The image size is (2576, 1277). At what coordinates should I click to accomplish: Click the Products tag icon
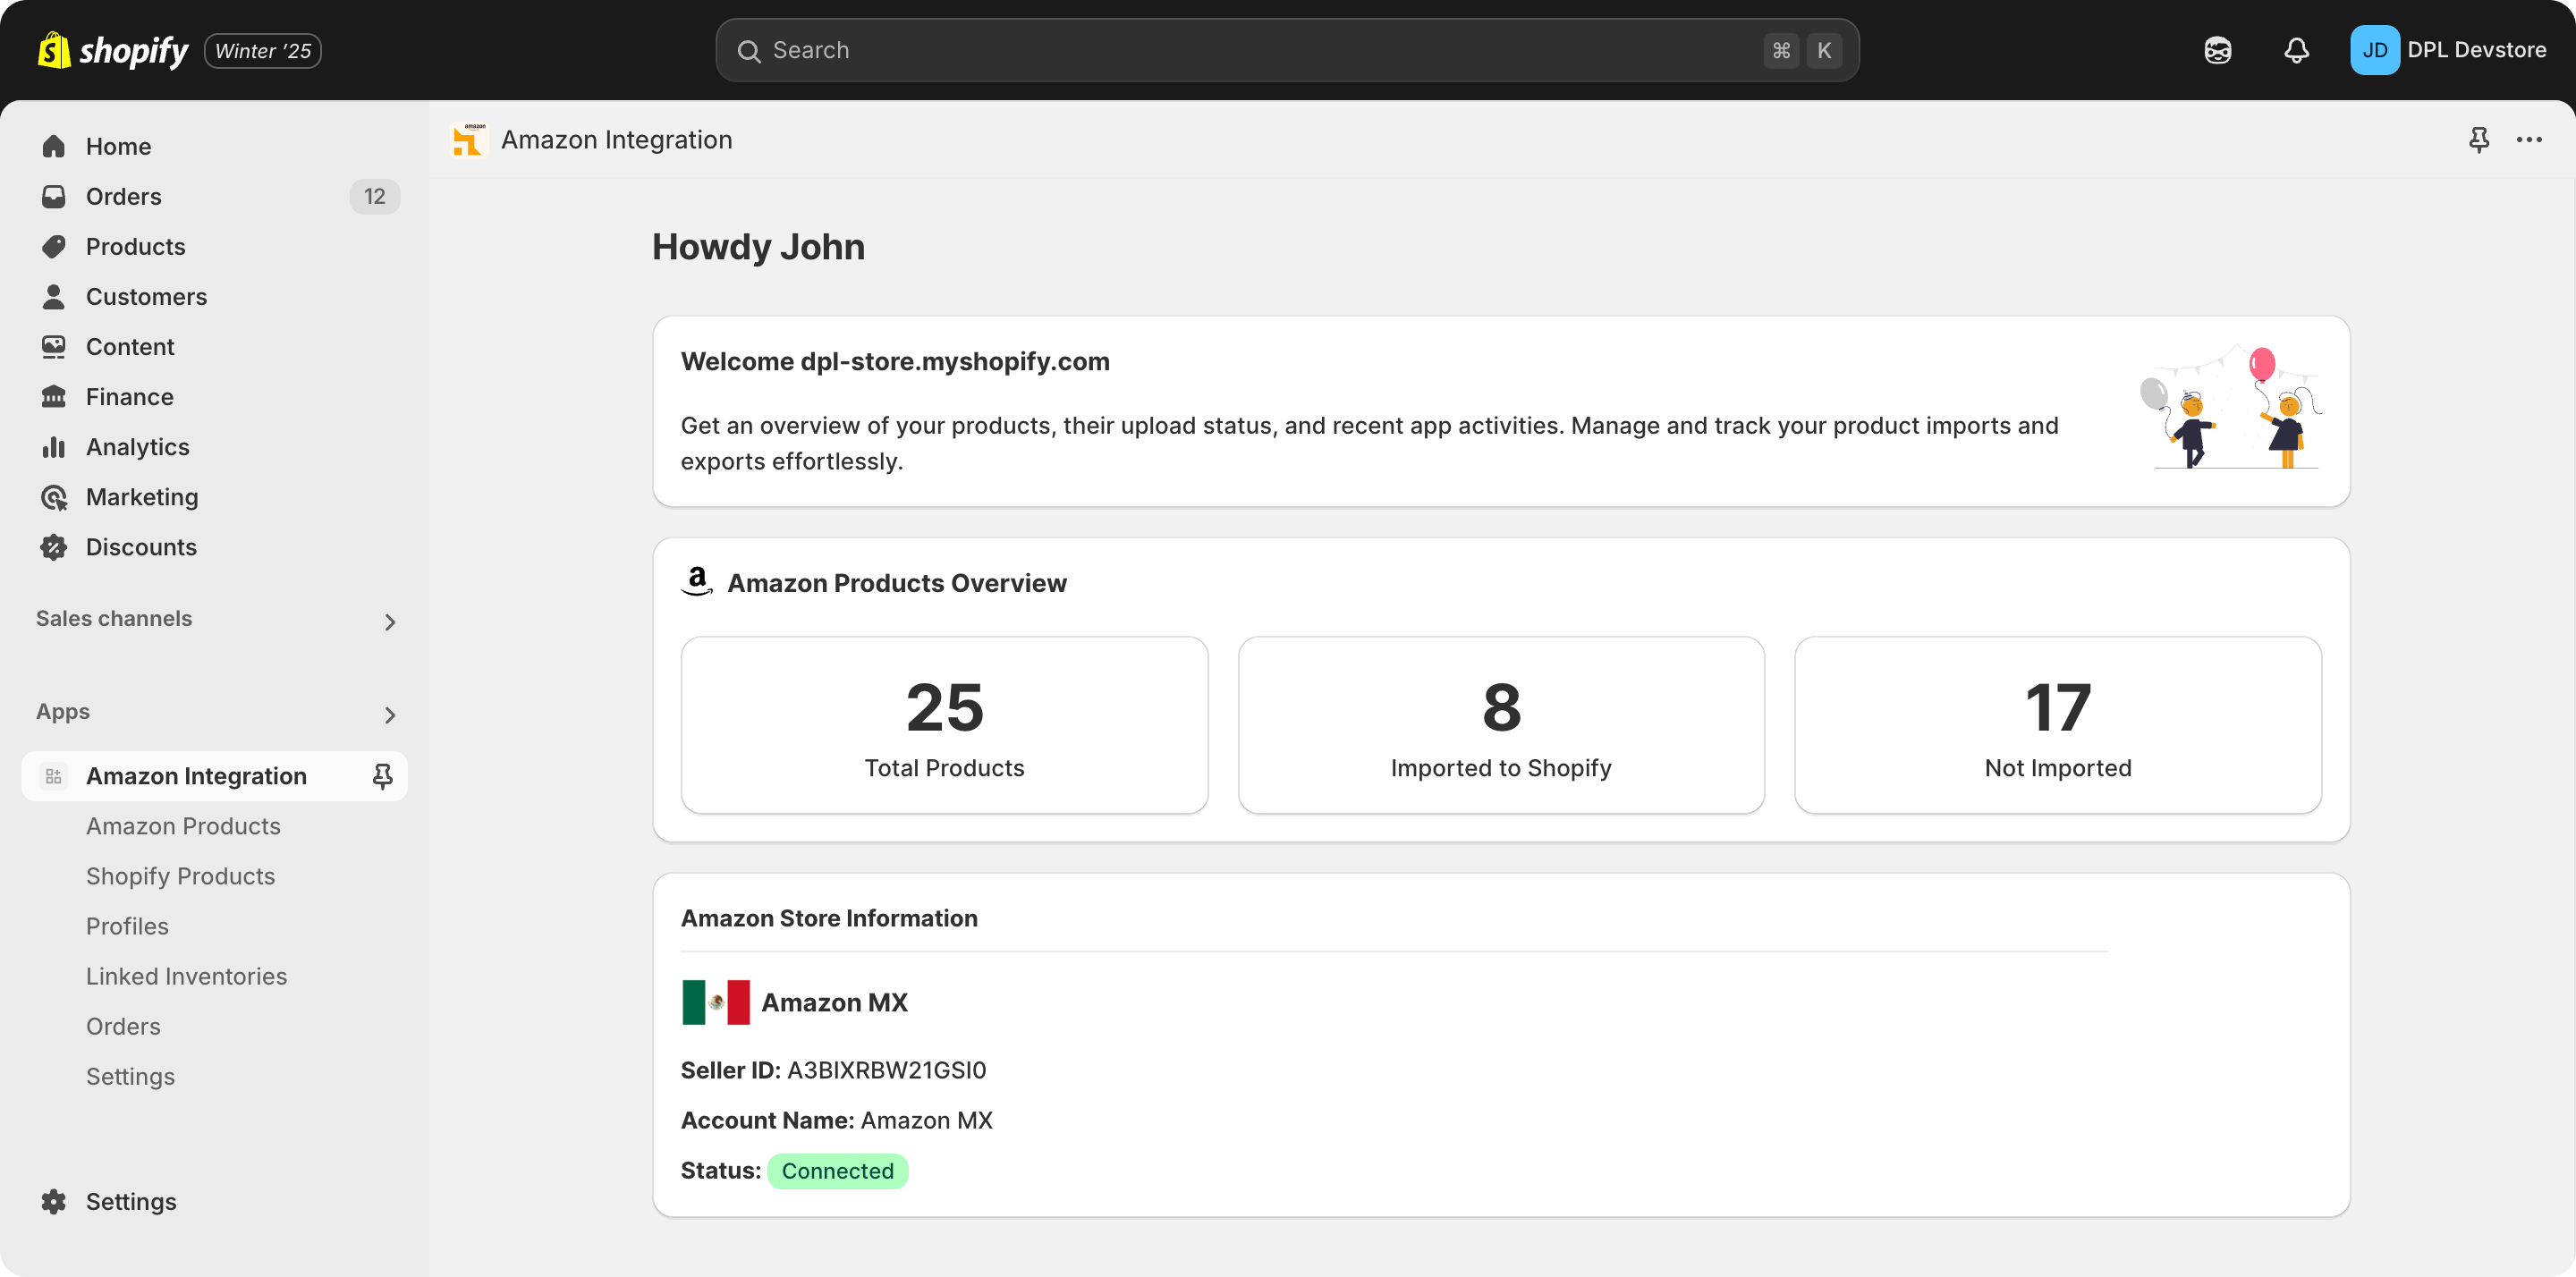pyautogui.click(x=53, y=246)
